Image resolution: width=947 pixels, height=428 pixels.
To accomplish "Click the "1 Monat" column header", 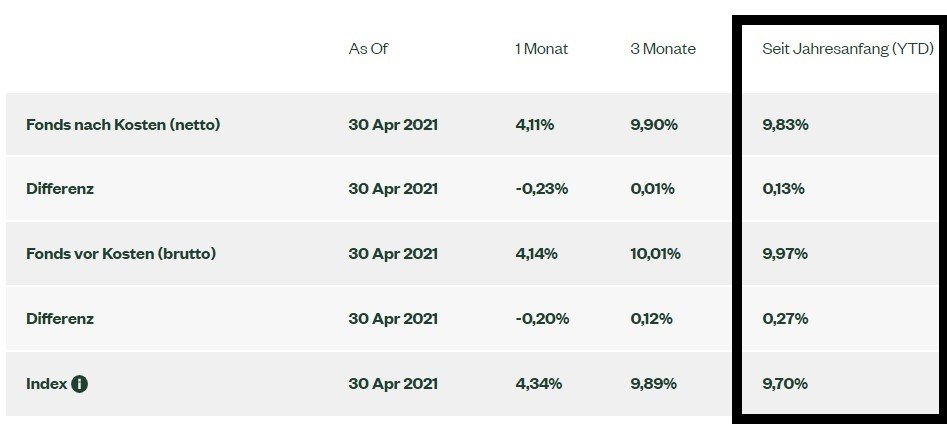I will point(541,49).
